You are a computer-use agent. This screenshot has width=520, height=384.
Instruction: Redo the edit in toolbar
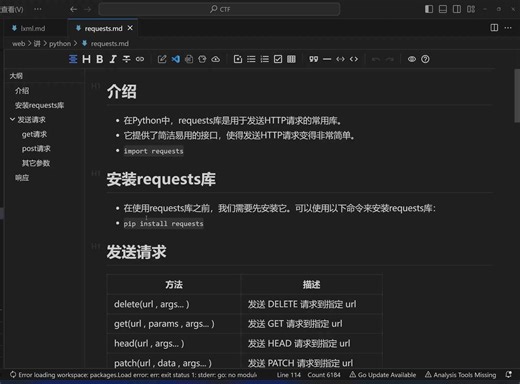tap(389, 59)
